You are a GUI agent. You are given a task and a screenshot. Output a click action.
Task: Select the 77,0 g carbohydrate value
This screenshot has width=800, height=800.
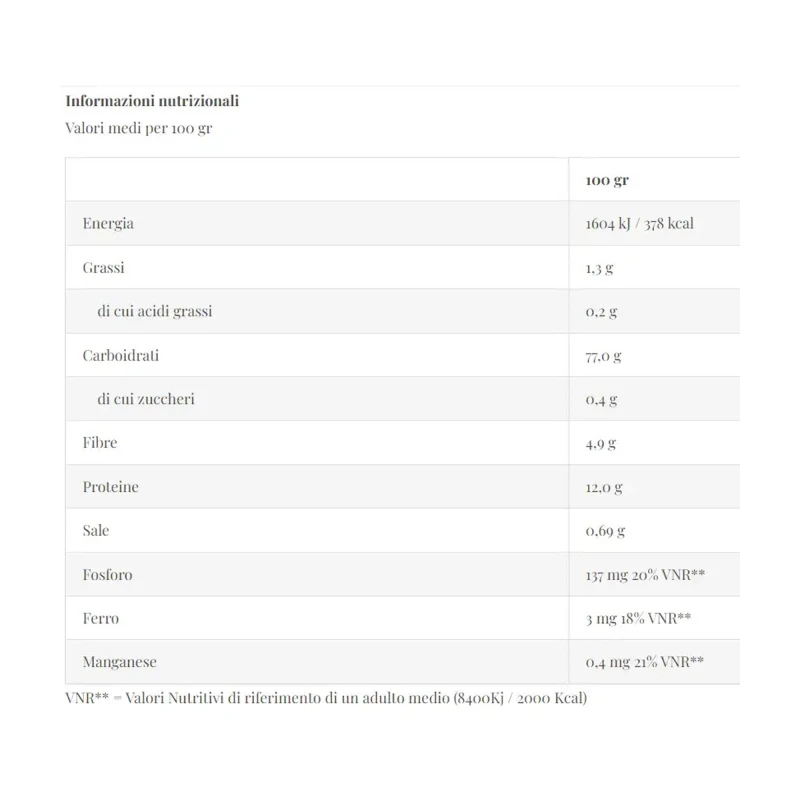(604, 356)
